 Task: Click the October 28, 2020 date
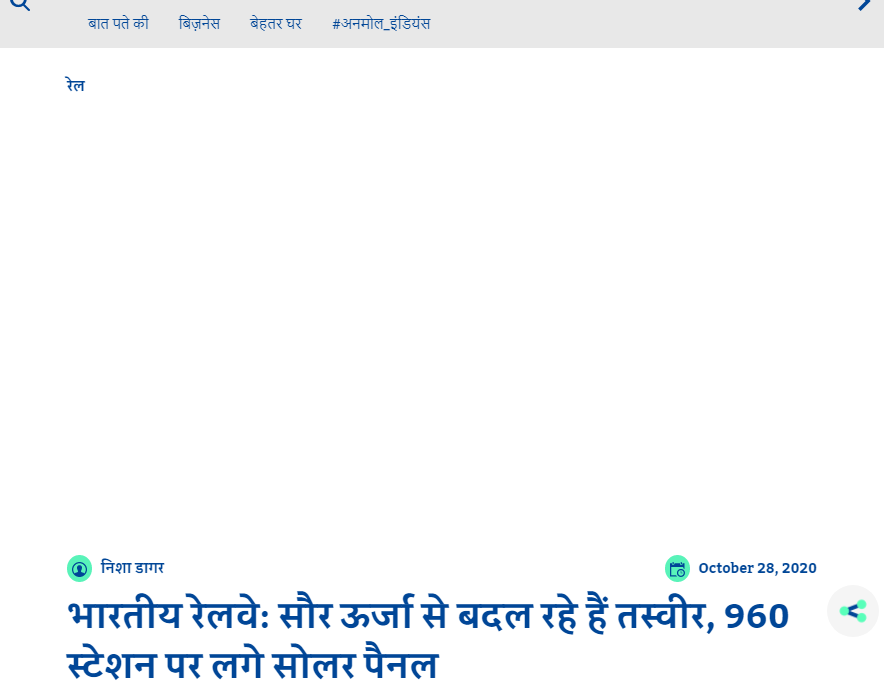click(757, 568)
